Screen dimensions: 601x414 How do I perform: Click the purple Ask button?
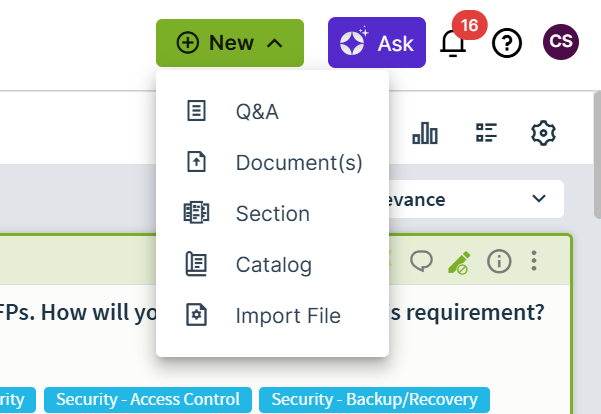(x=377, y=43)
